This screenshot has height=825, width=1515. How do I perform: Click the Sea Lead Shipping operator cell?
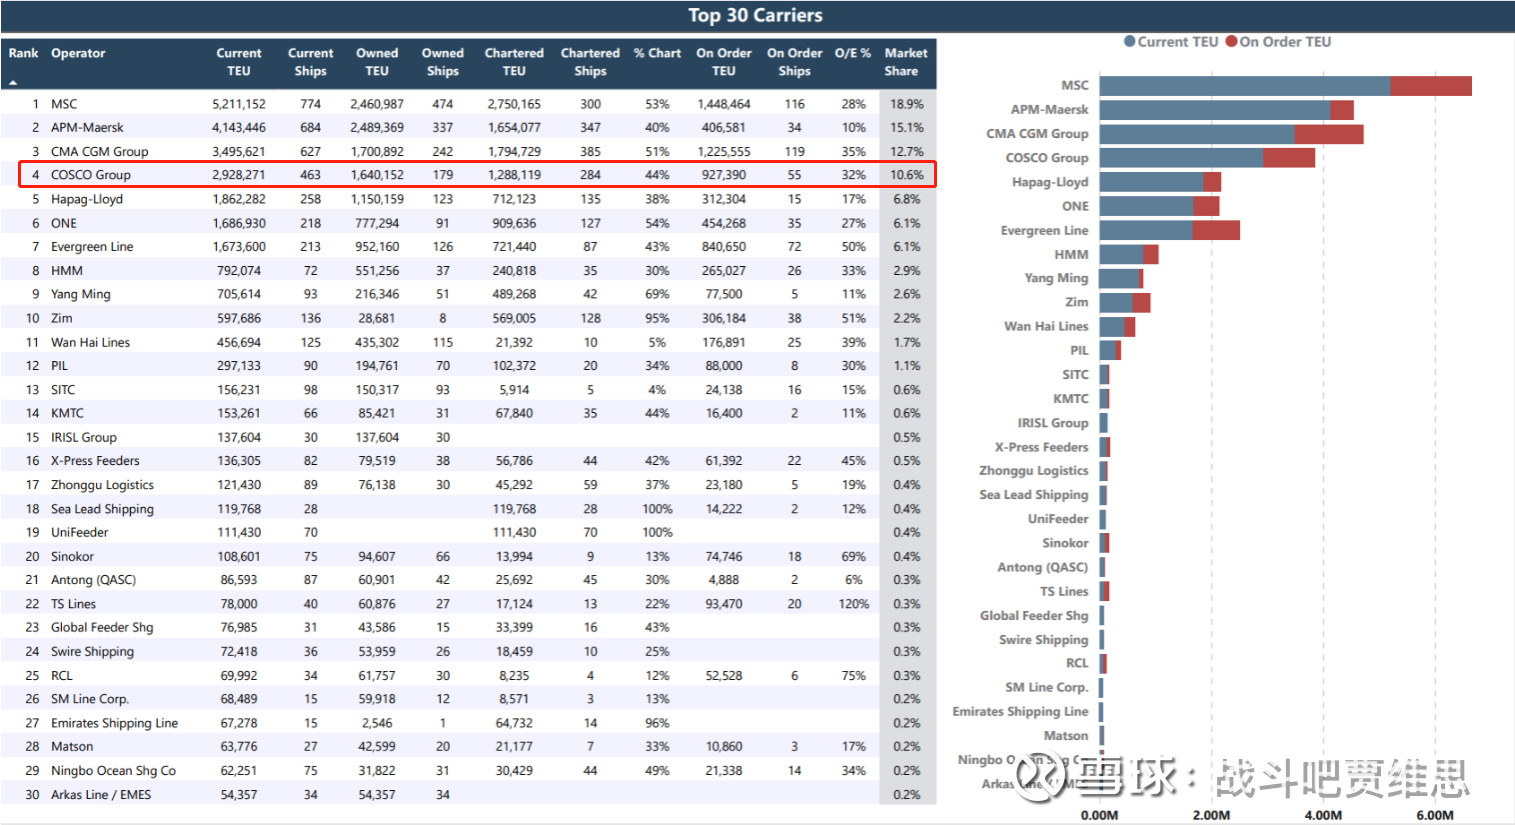point(103,509)
